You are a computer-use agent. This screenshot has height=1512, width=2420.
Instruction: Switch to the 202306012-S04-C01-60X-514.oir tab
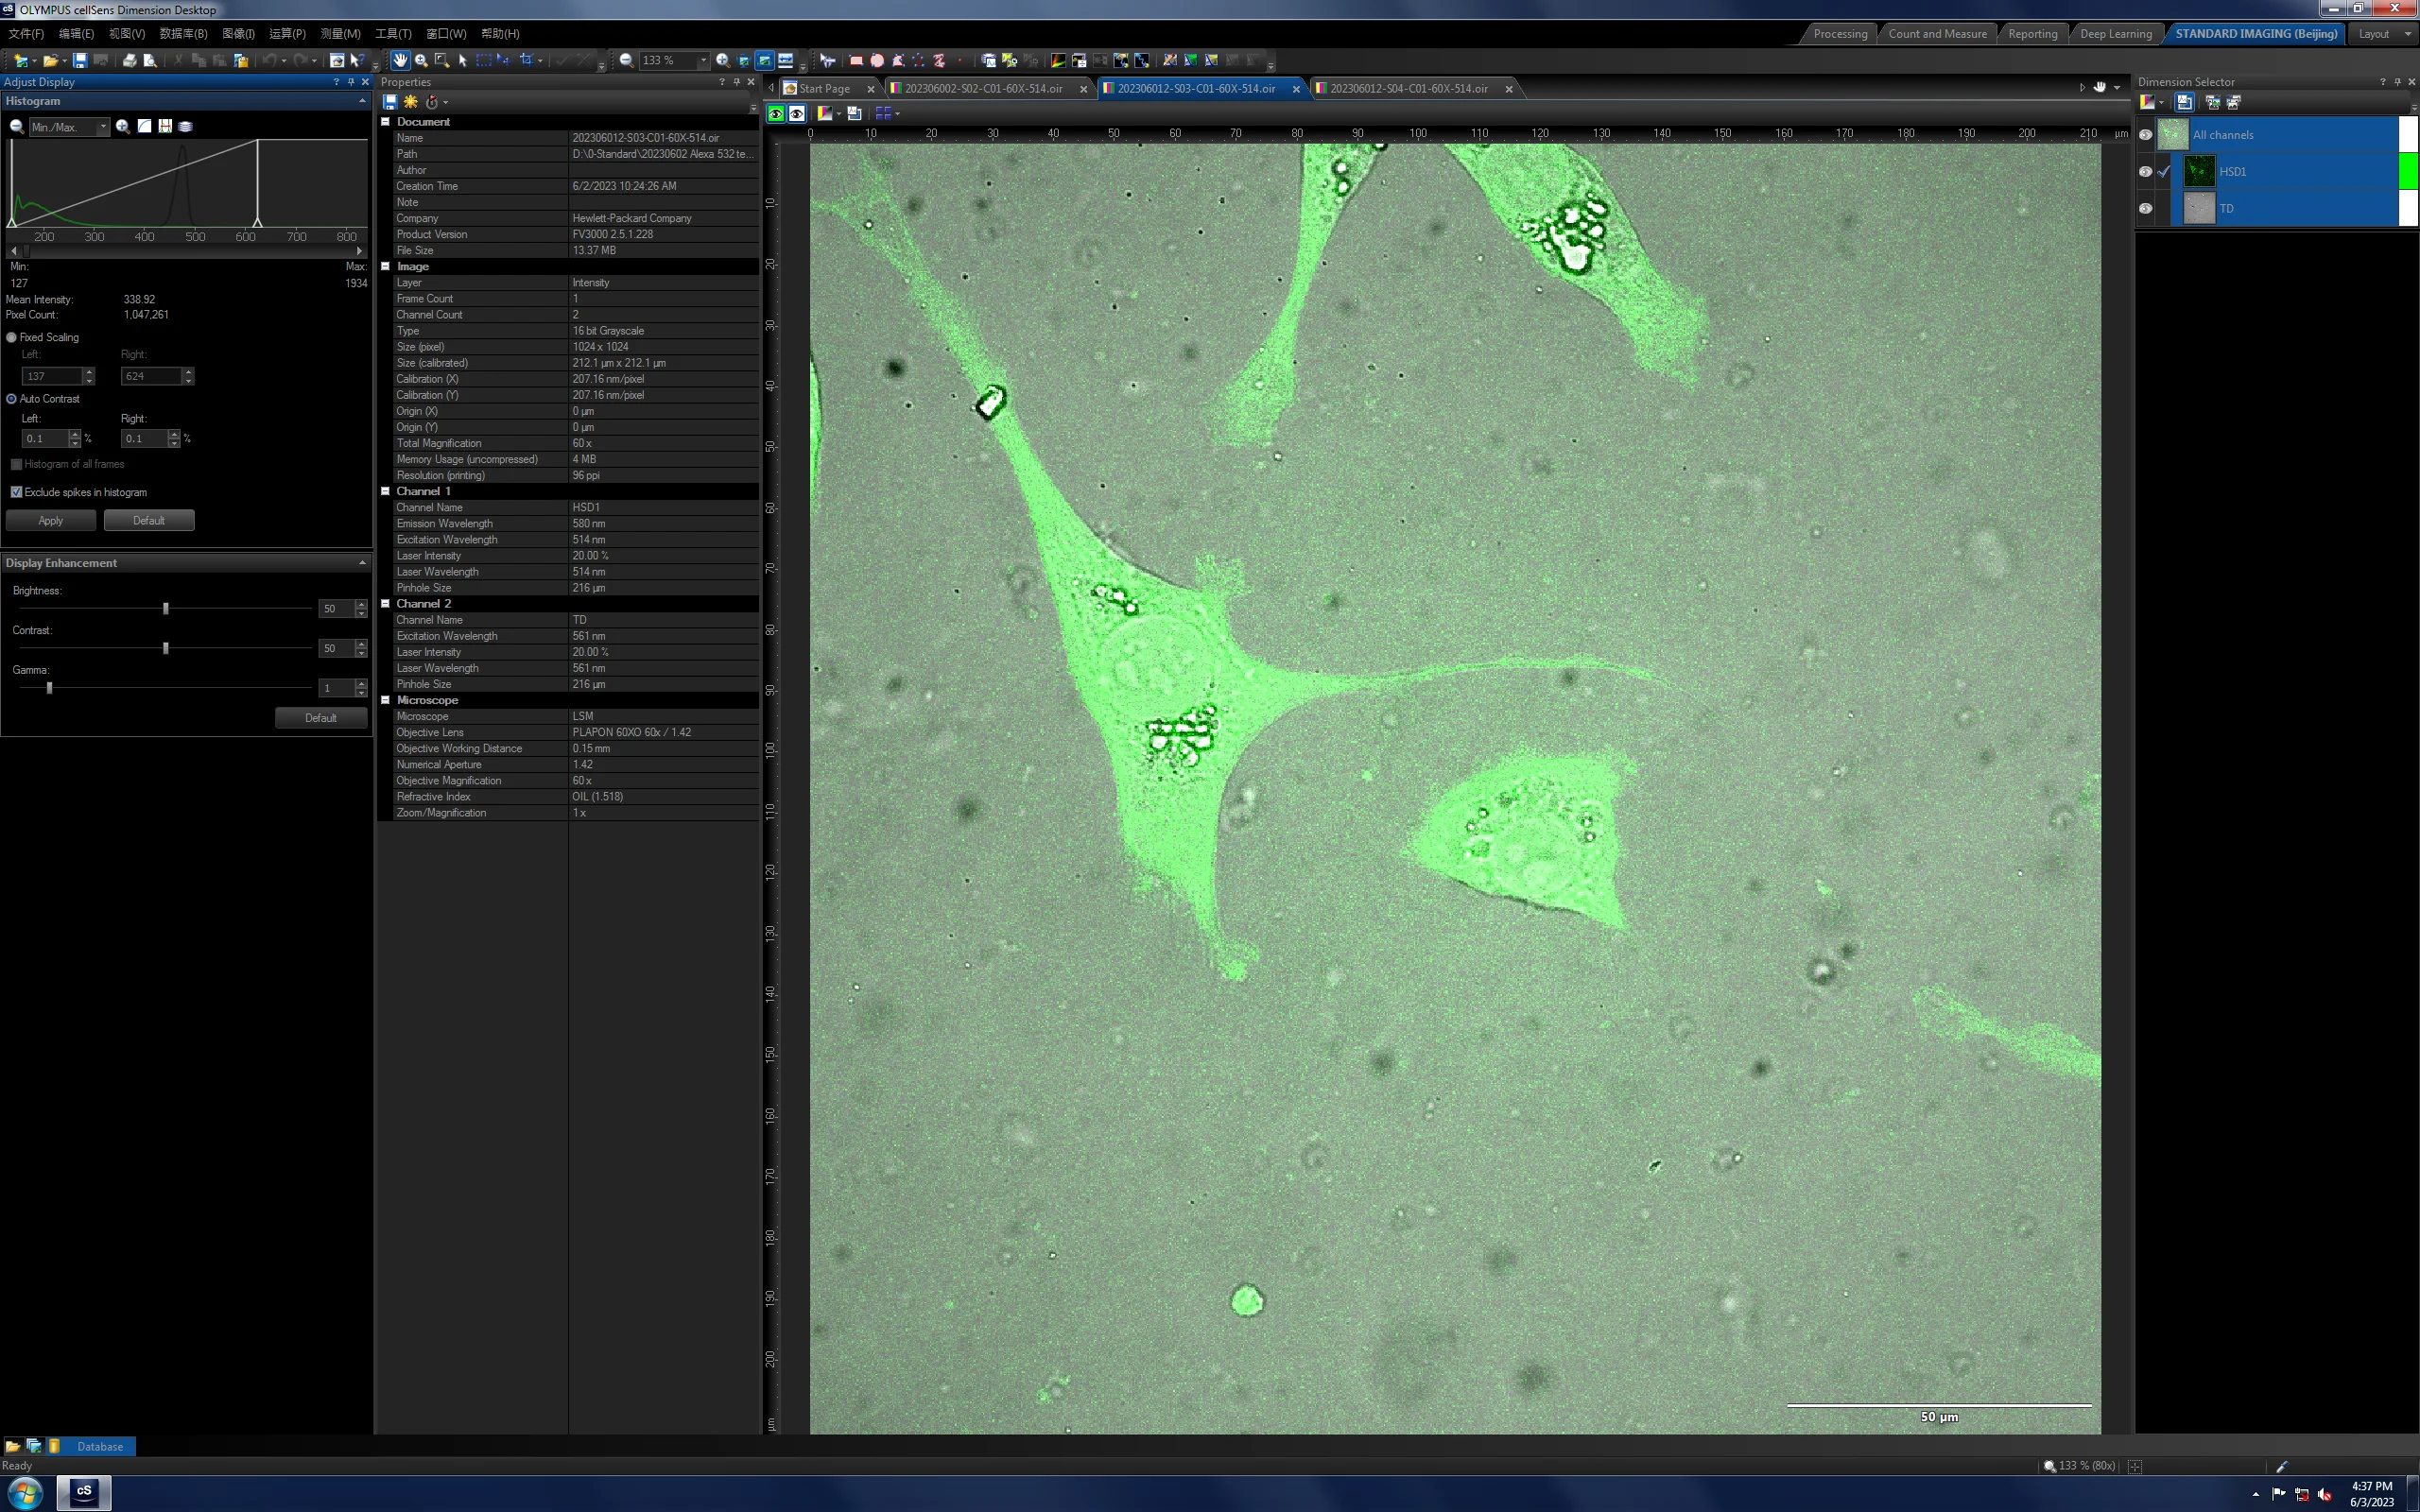tap(1408, 88)
